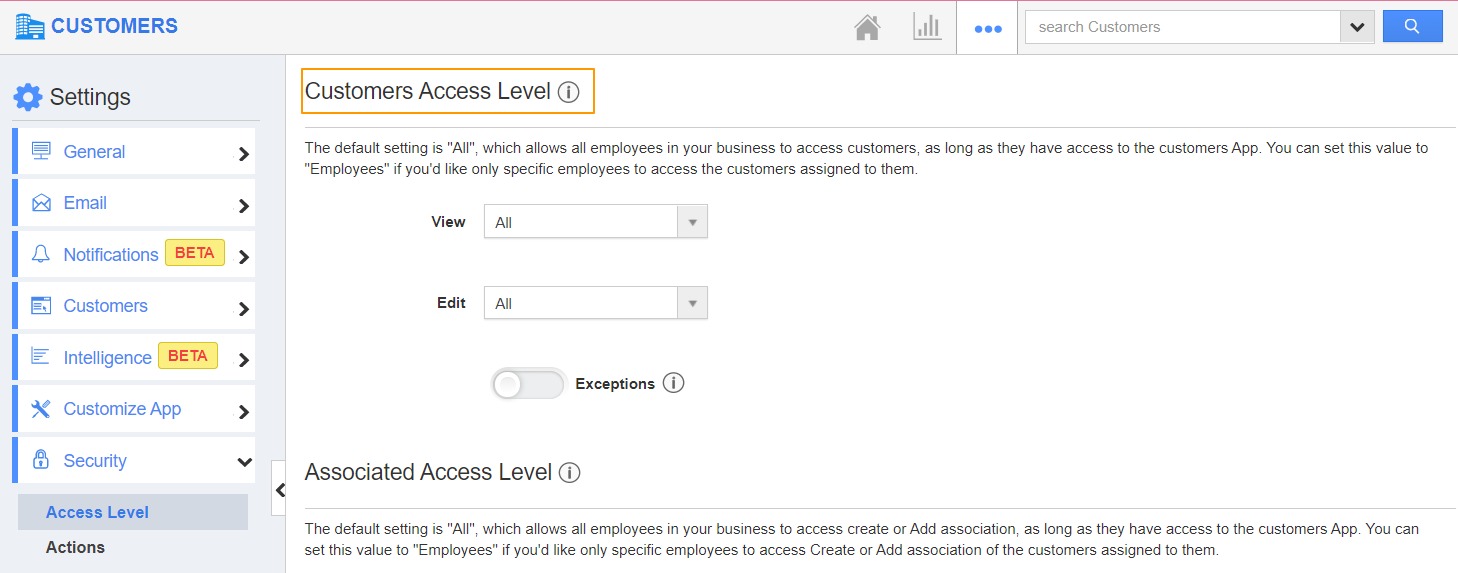Open General settings menu
The width and height of the screenshot is (1458, 573).
point(134,152)
